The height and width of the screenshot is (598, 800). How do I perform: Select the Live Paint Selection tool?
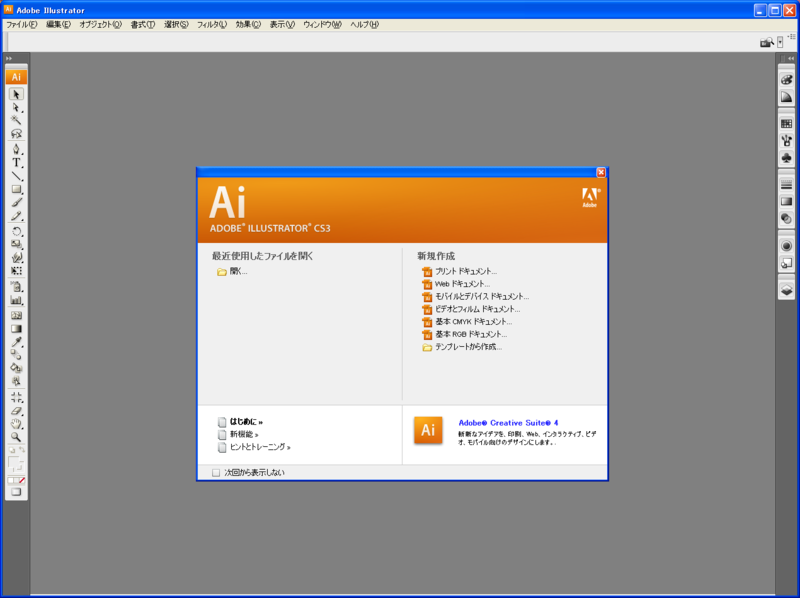tap(16, 381)
